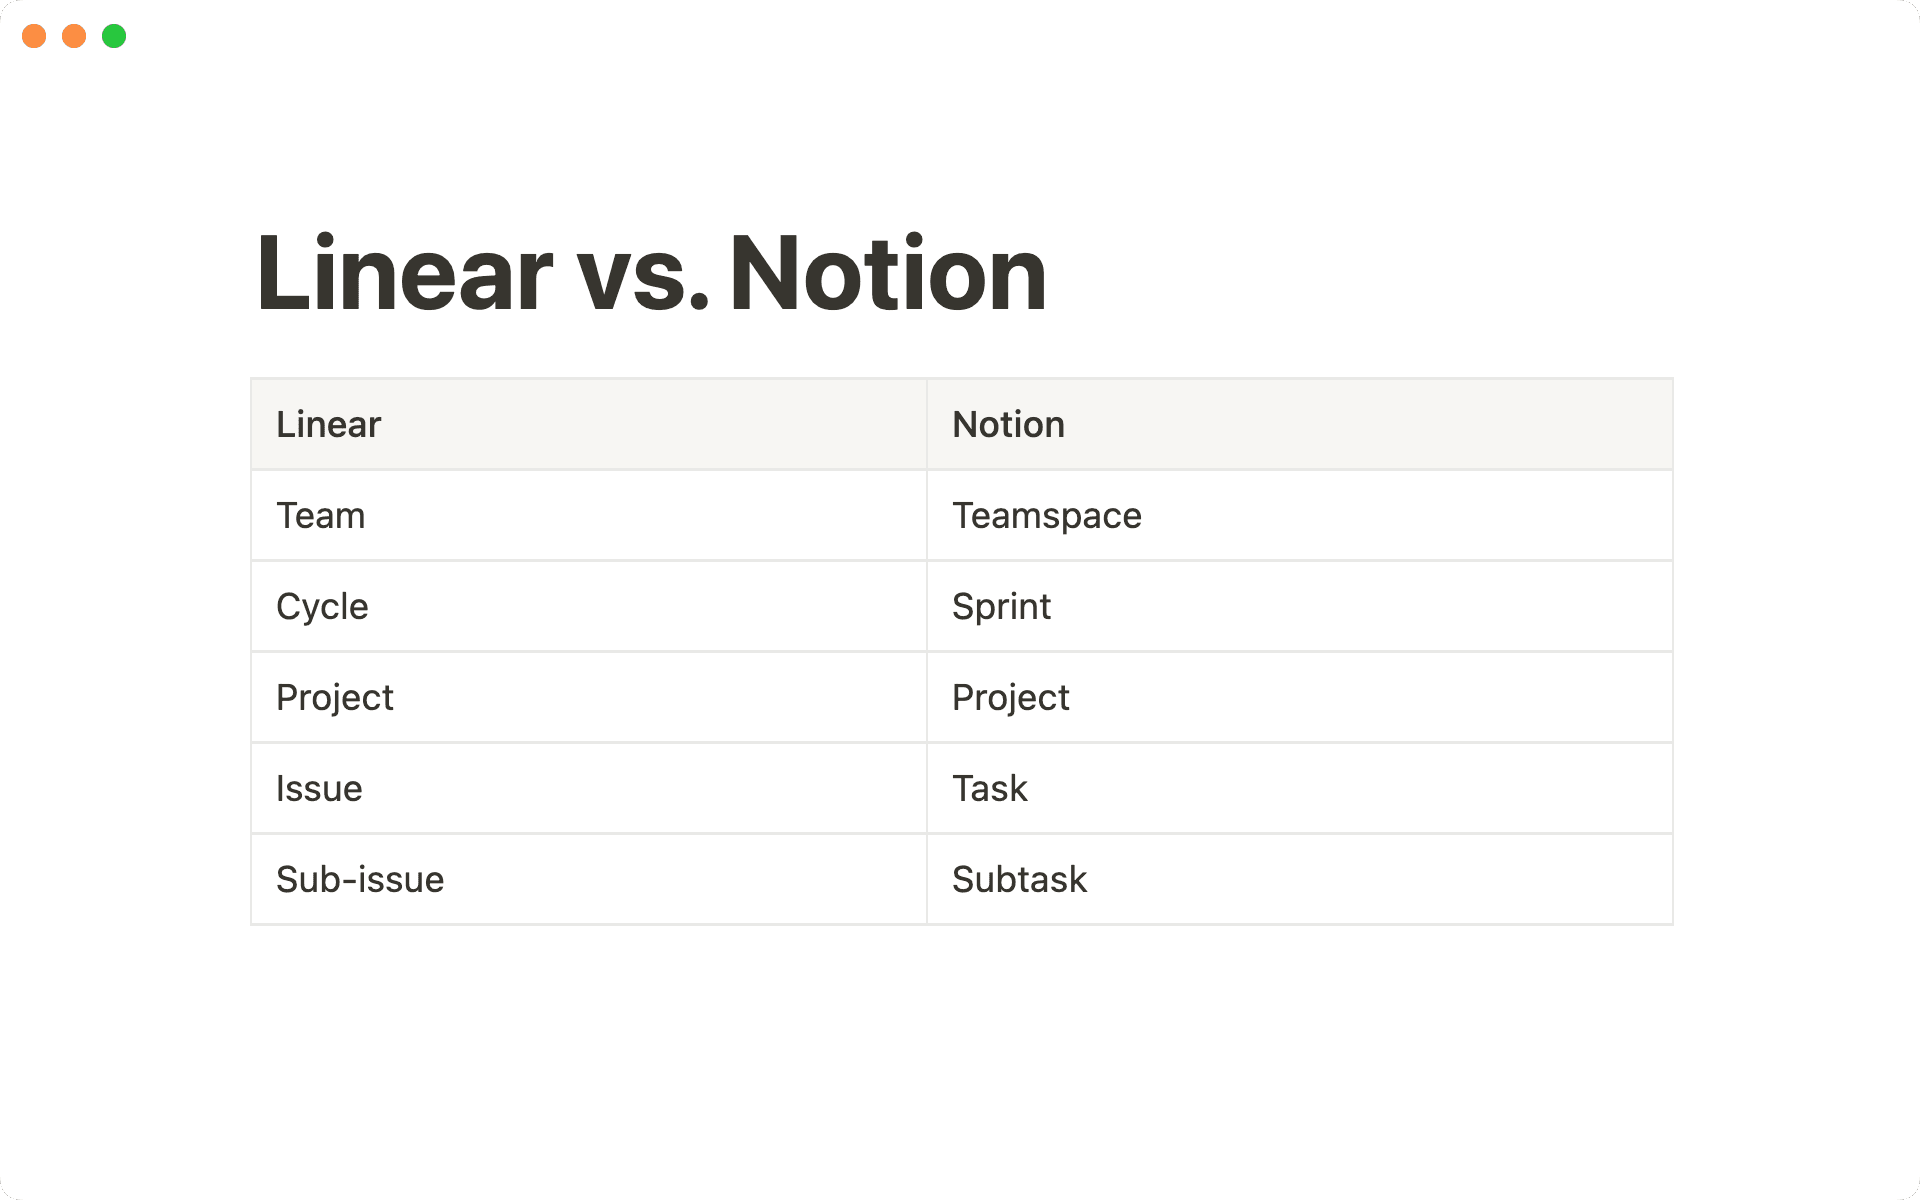The image size is (1920, 1200).
Task: Click "Project" in the Notion column
Action: click(x=1010, y=698)
